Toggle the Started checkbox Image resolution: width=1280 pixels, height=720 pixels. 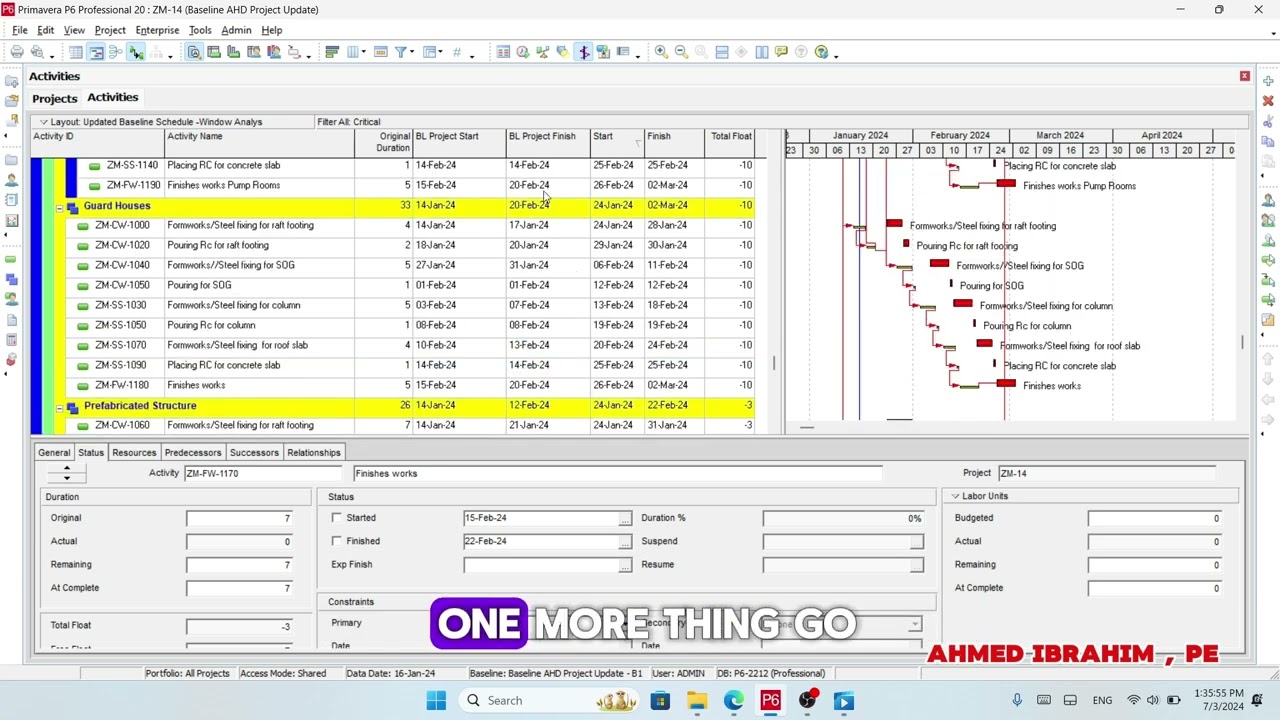[x=337, y=518]
